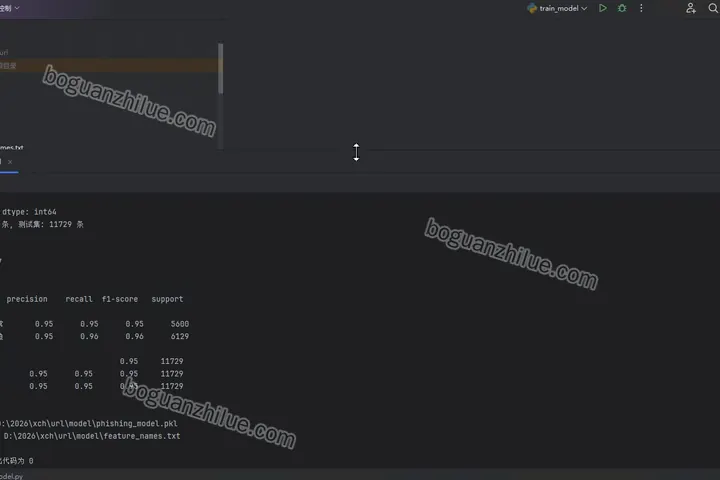Open the more actions vertical dots menu
The width and height of the screenshot is (720, 480).
click(641, 8)
